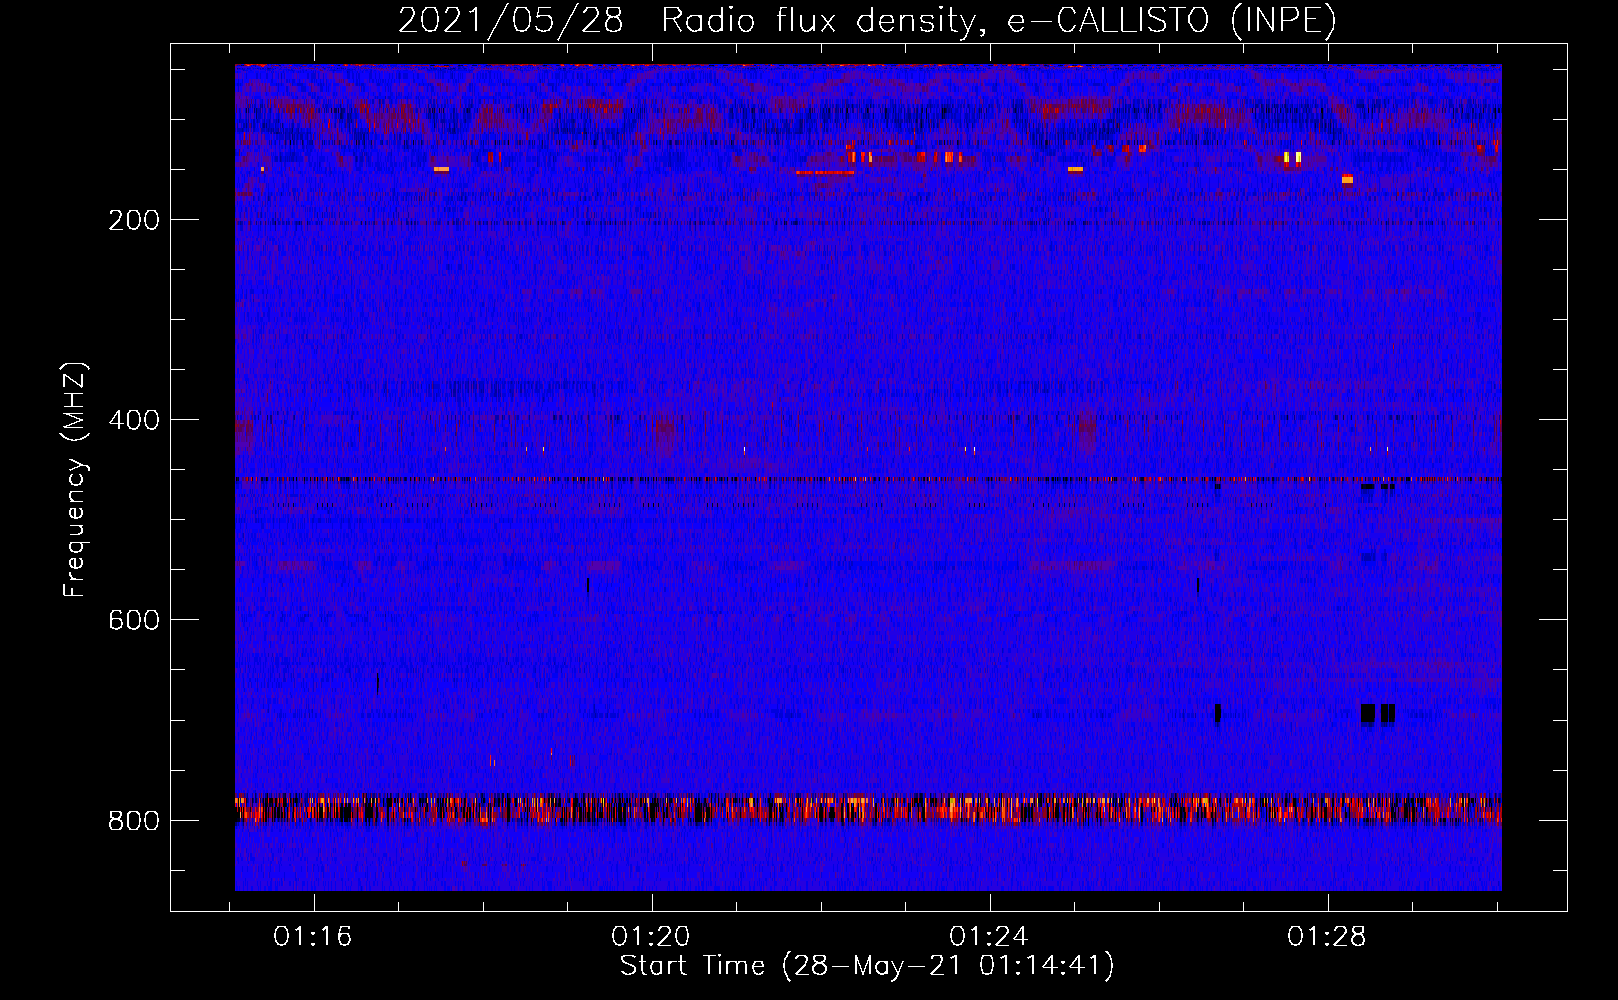Click the 600 frequency tick label
This screenshot has width=1618, height=1000.
[134, 620]
